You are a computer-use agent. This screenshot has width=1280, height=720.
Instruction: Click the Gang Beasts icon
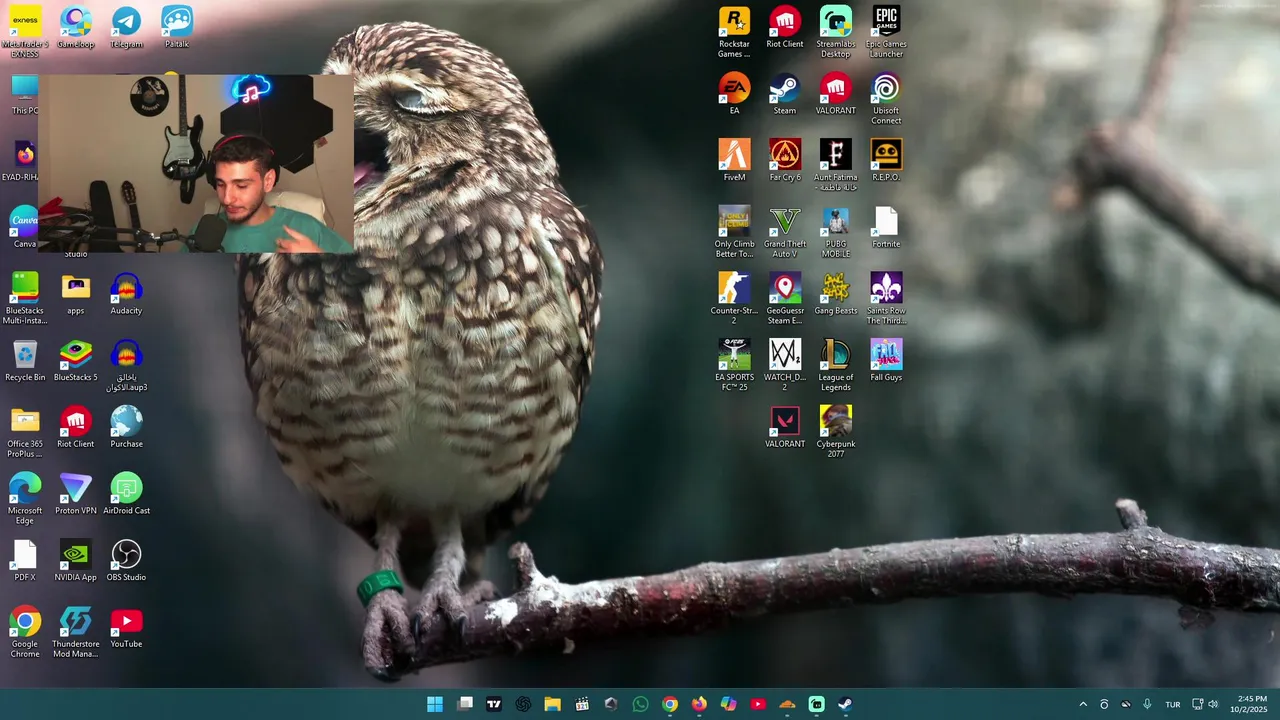point(835,294)
